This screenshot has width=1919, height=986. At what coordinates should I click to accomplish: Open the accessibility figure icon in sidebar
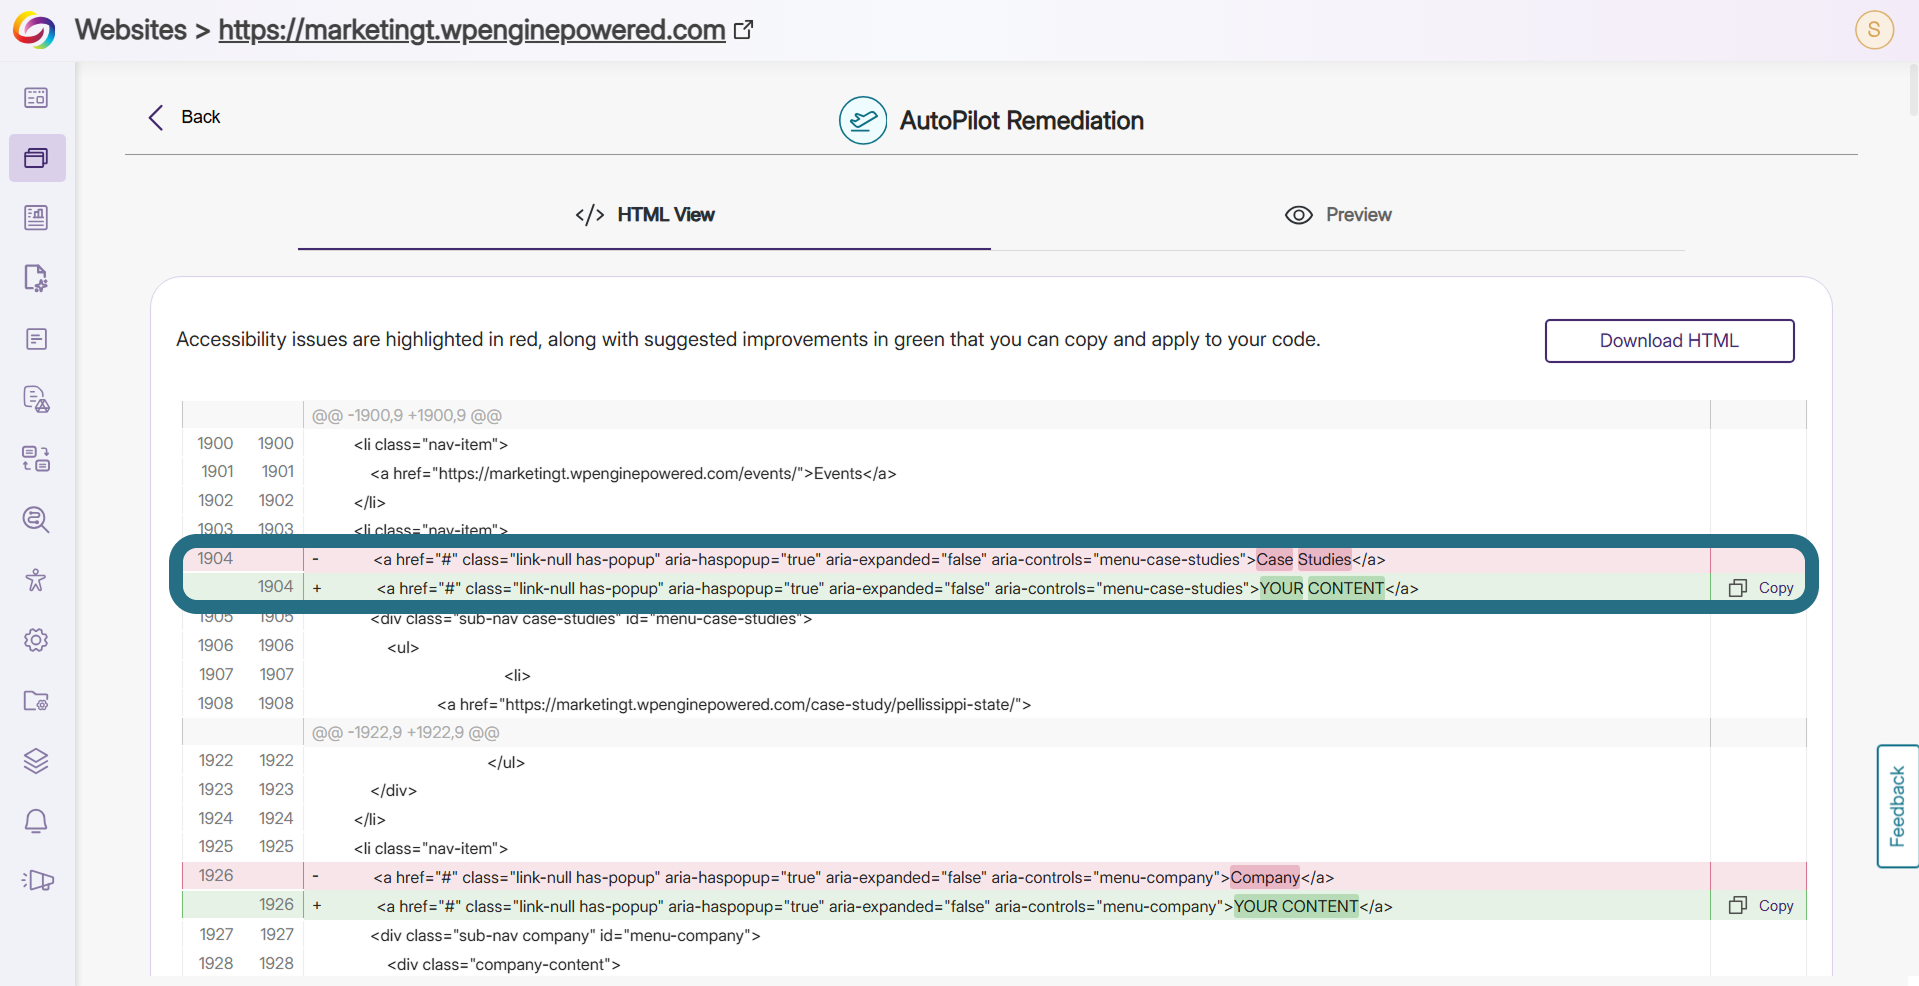pos(36,580)
